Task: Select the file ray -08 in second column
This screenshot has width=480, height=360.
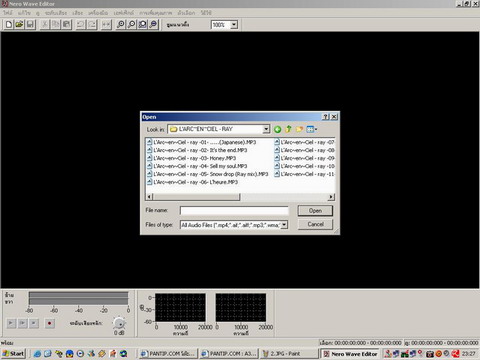Action: [304, 150]
